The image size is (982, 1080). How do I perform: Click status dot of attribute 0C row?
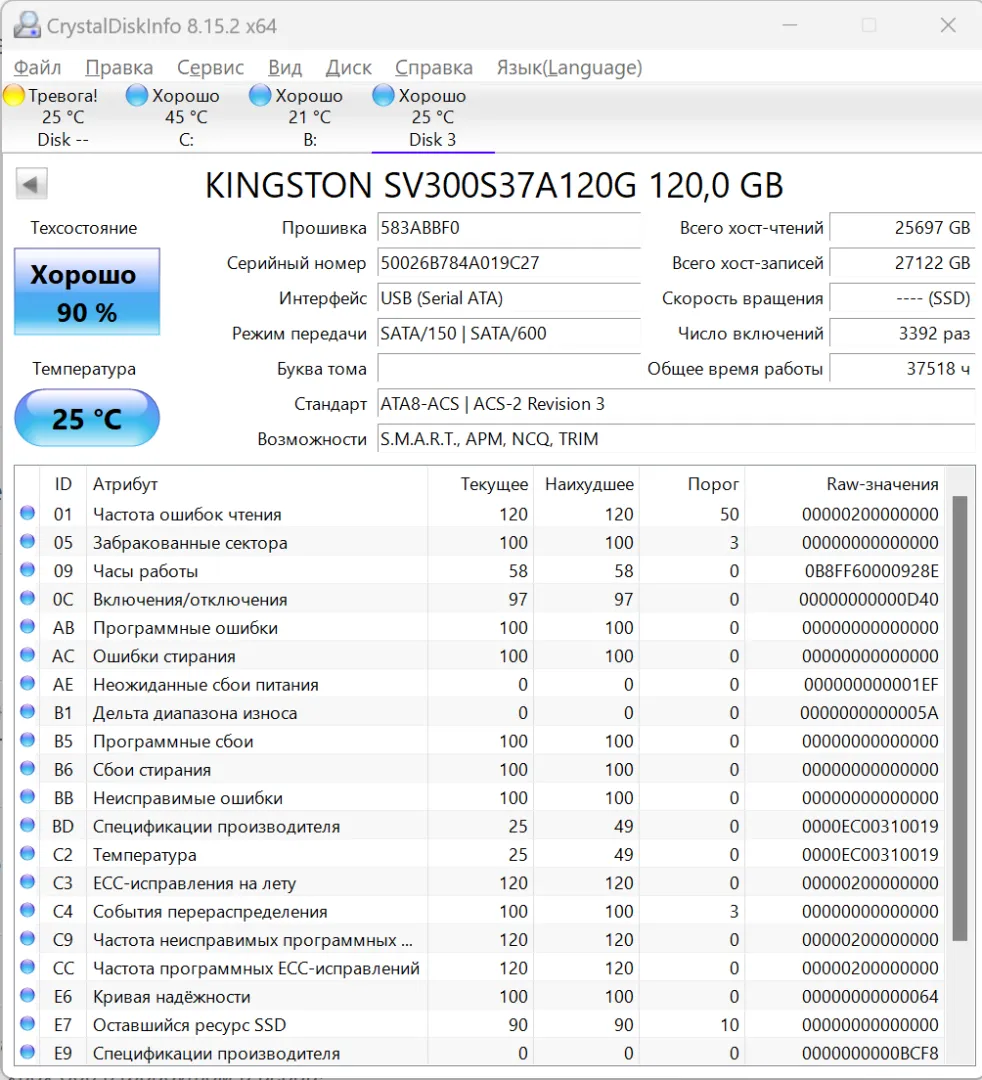(x=28, y=598)
